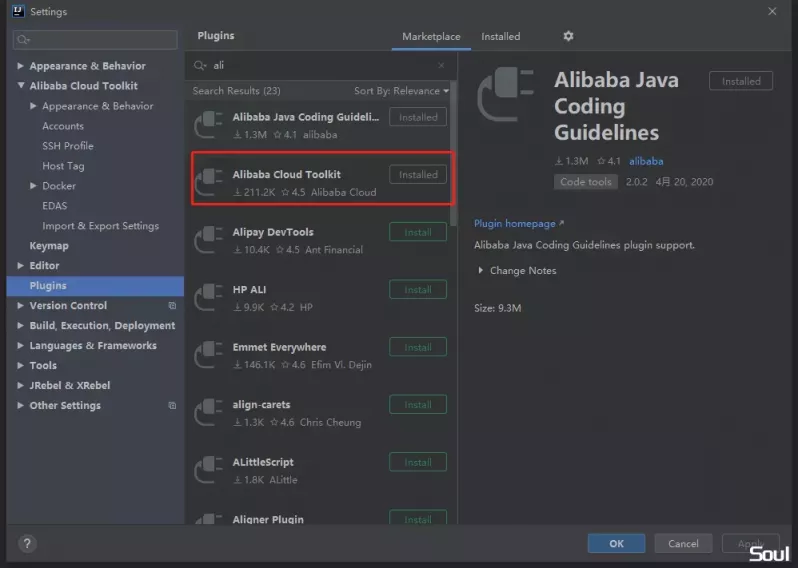798x568 pixels.
Task: Expand the Docker tree node
Action: 33,186
